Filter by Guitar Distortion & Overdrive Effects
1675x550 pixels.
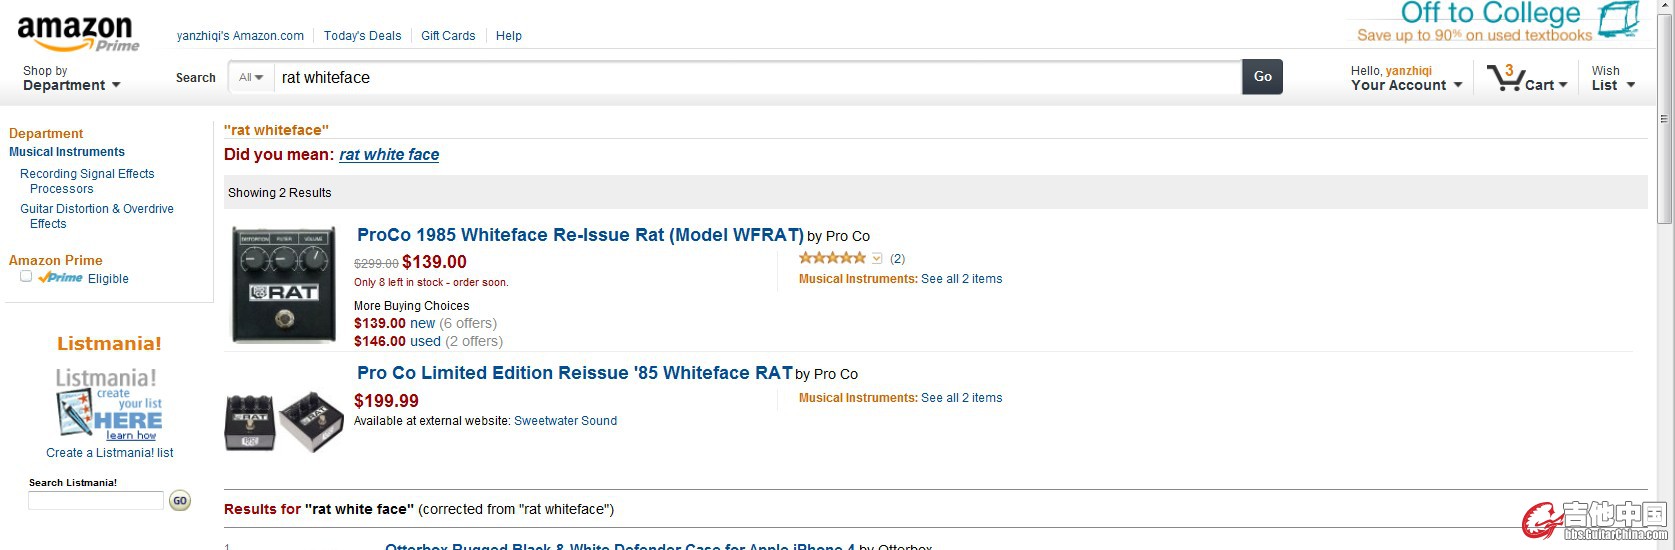pos(97,216)
